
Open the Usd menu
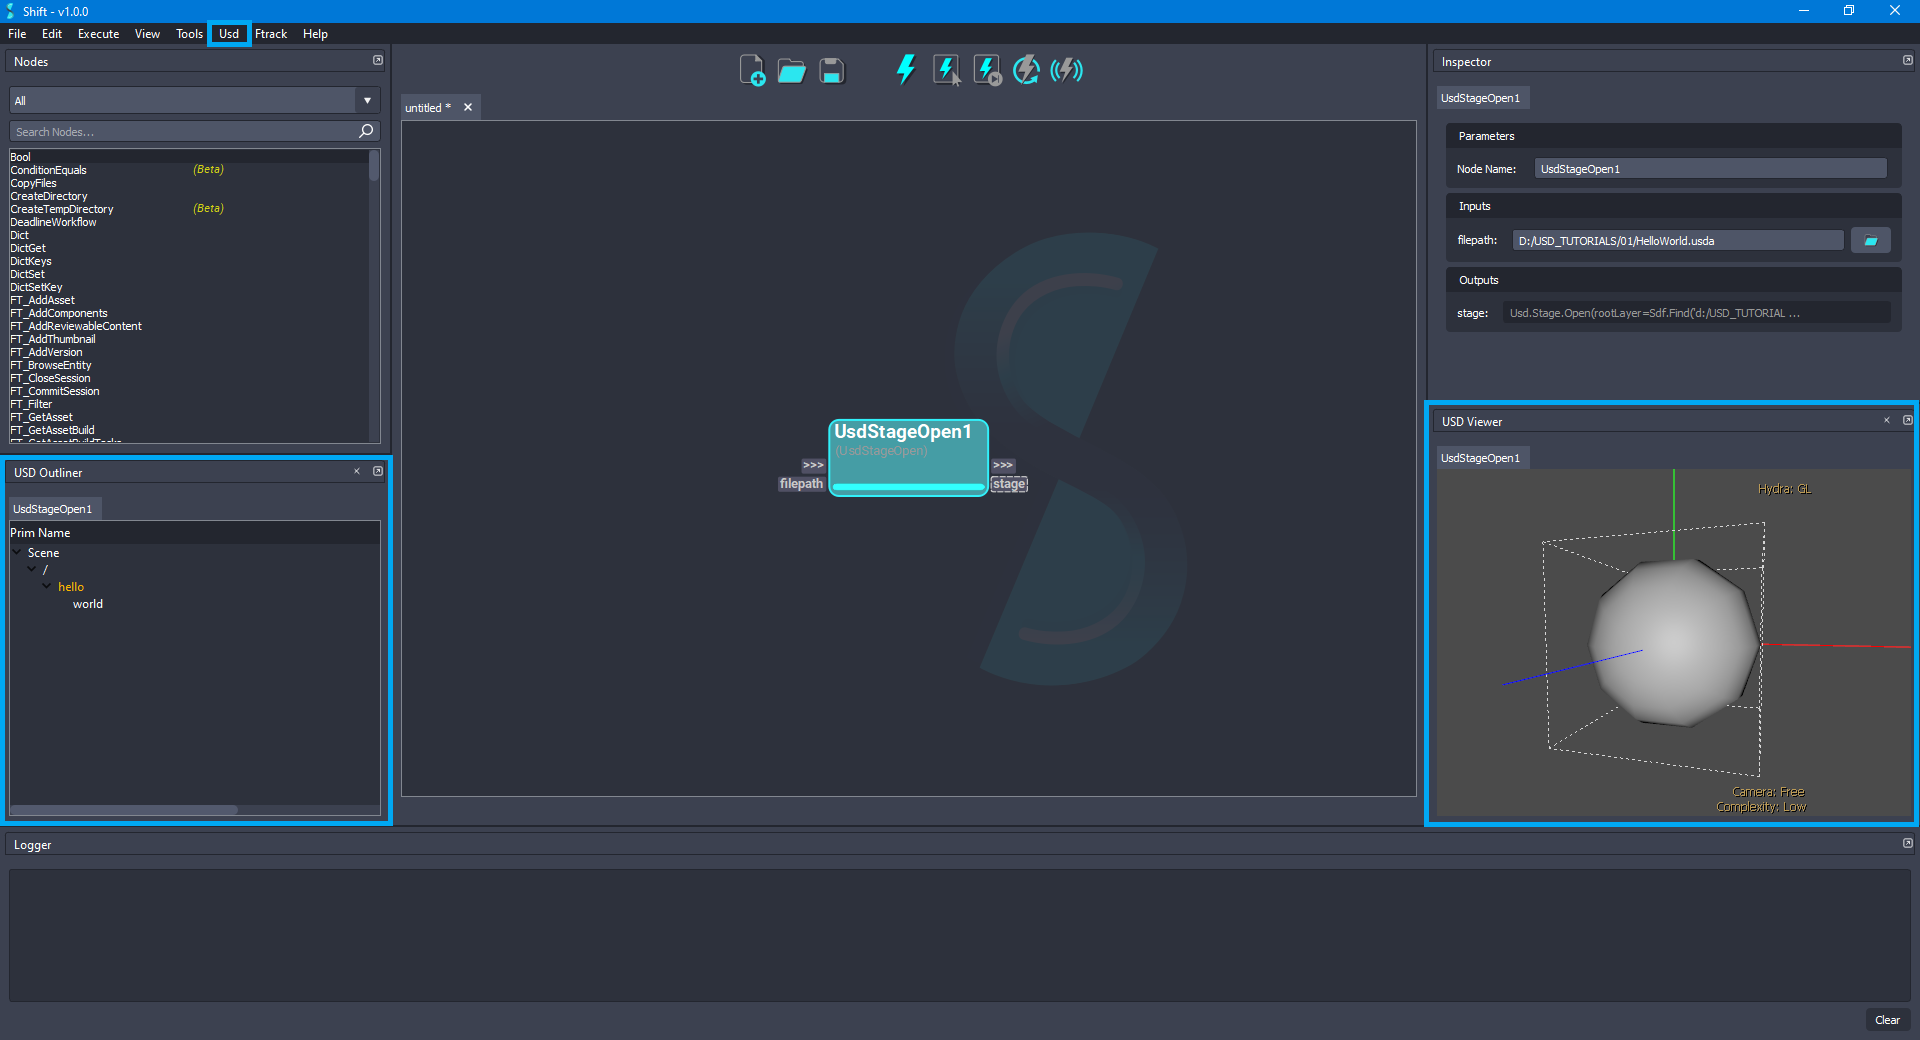(228, 33)
